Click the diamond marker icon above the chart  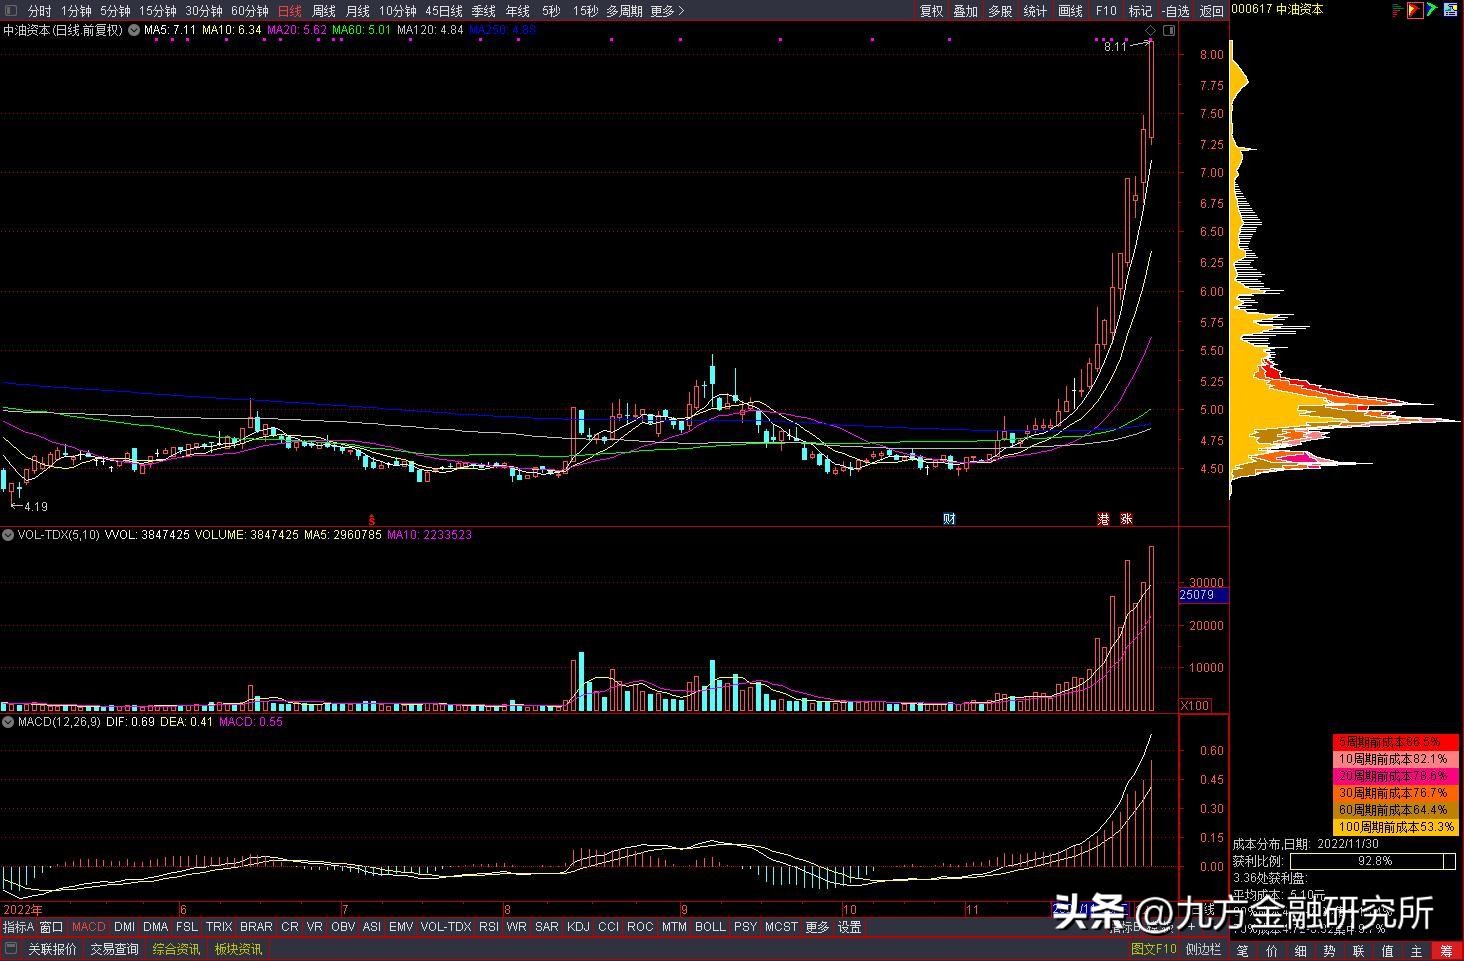pyautogui.click(x=1151, y=31)
